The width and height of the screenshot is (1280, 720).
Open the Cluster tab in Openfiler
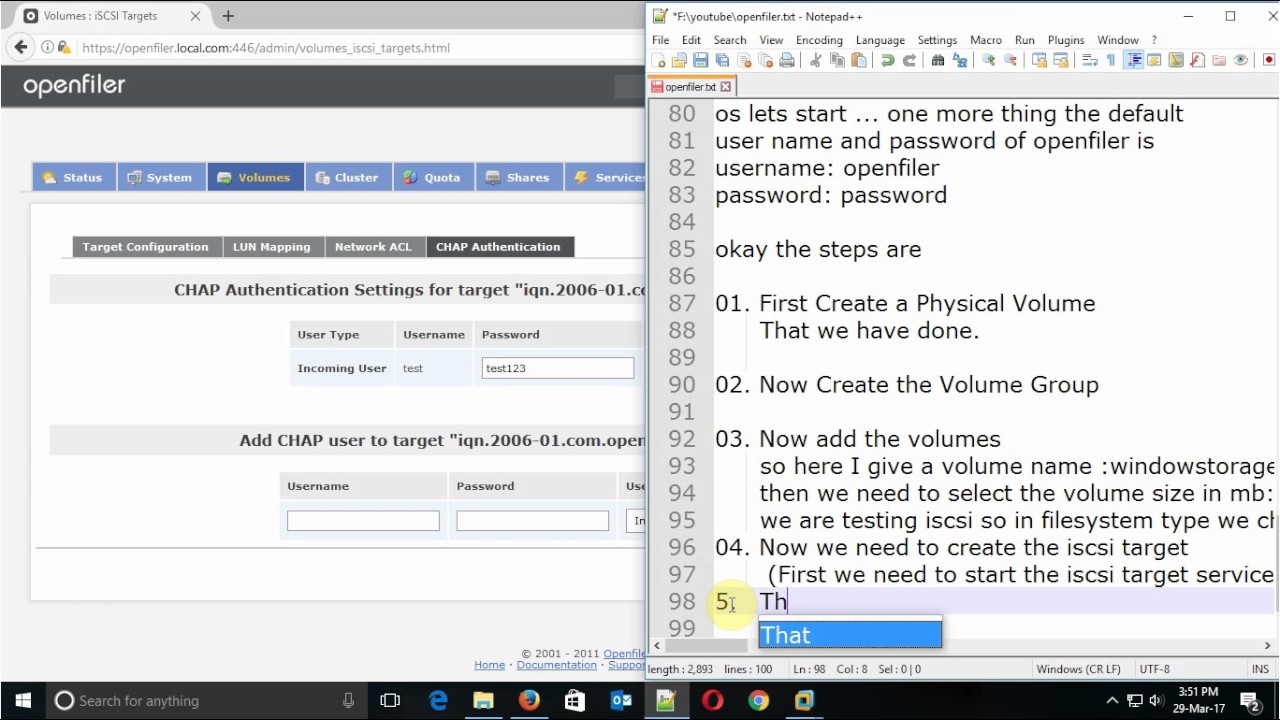[347, 177]
